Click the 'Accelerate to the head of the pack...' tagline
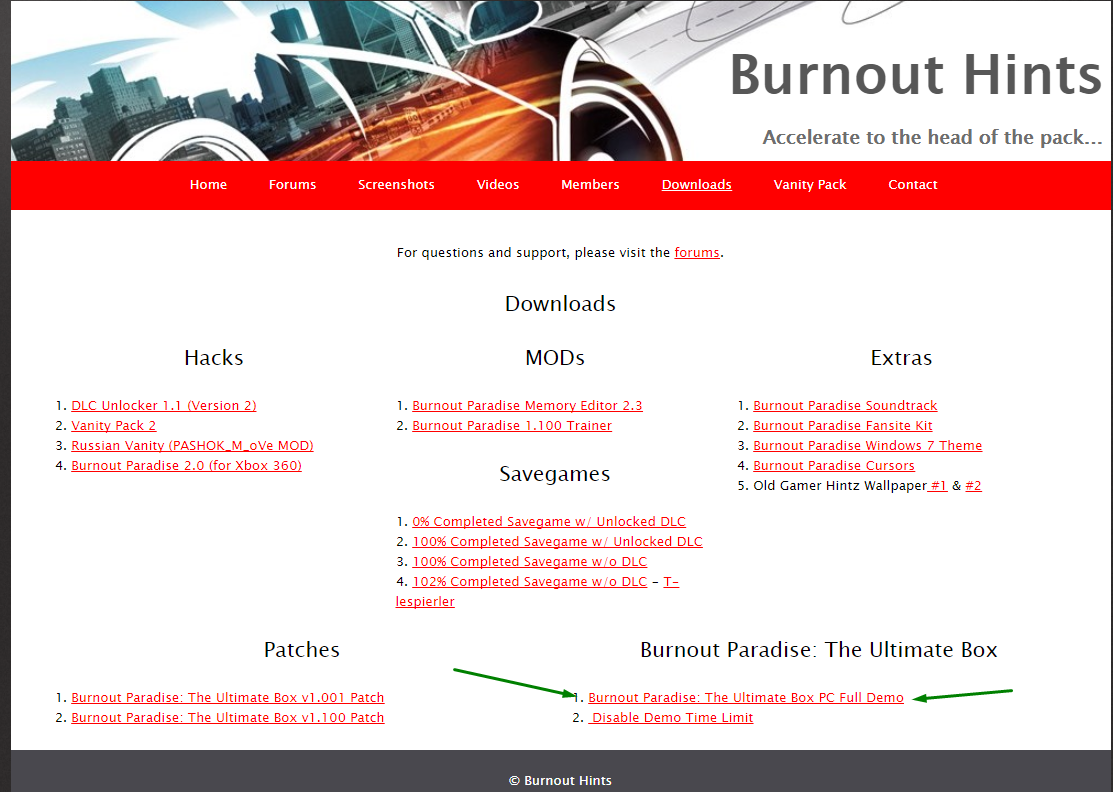1113x792 pixels. [x=932, y=137]
